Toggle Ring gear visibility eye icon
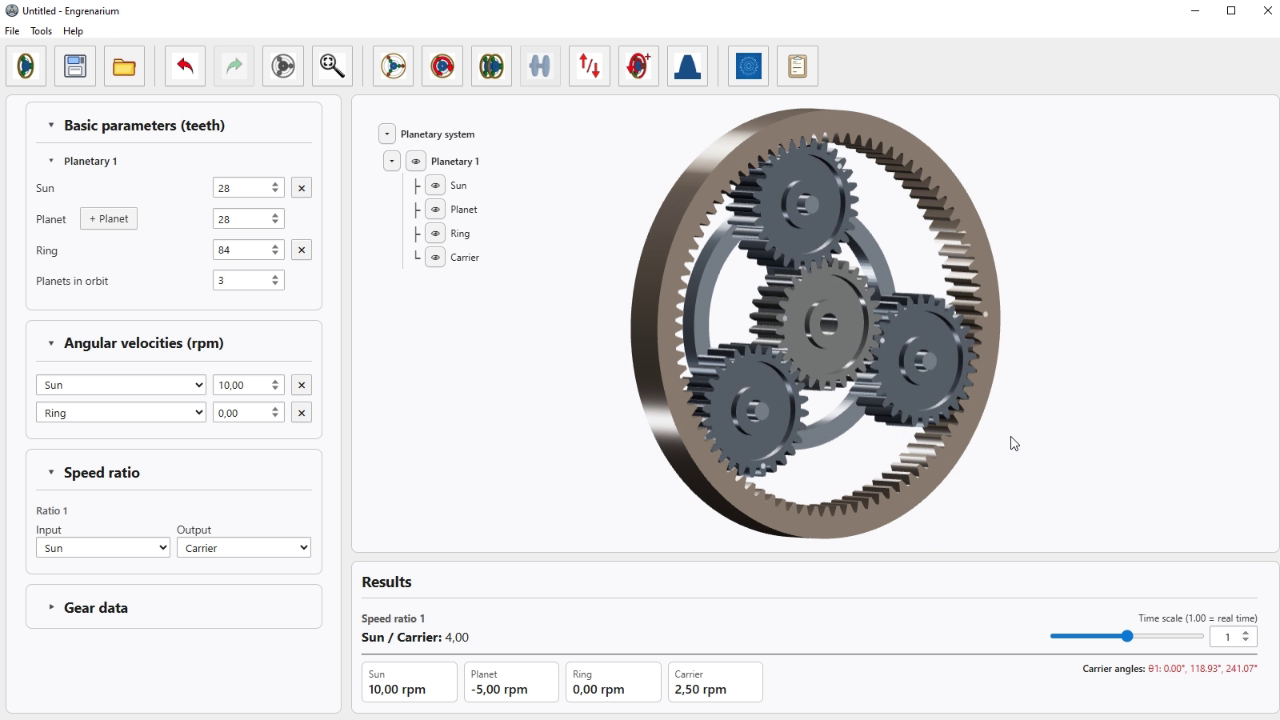 (x=435, y=233)
